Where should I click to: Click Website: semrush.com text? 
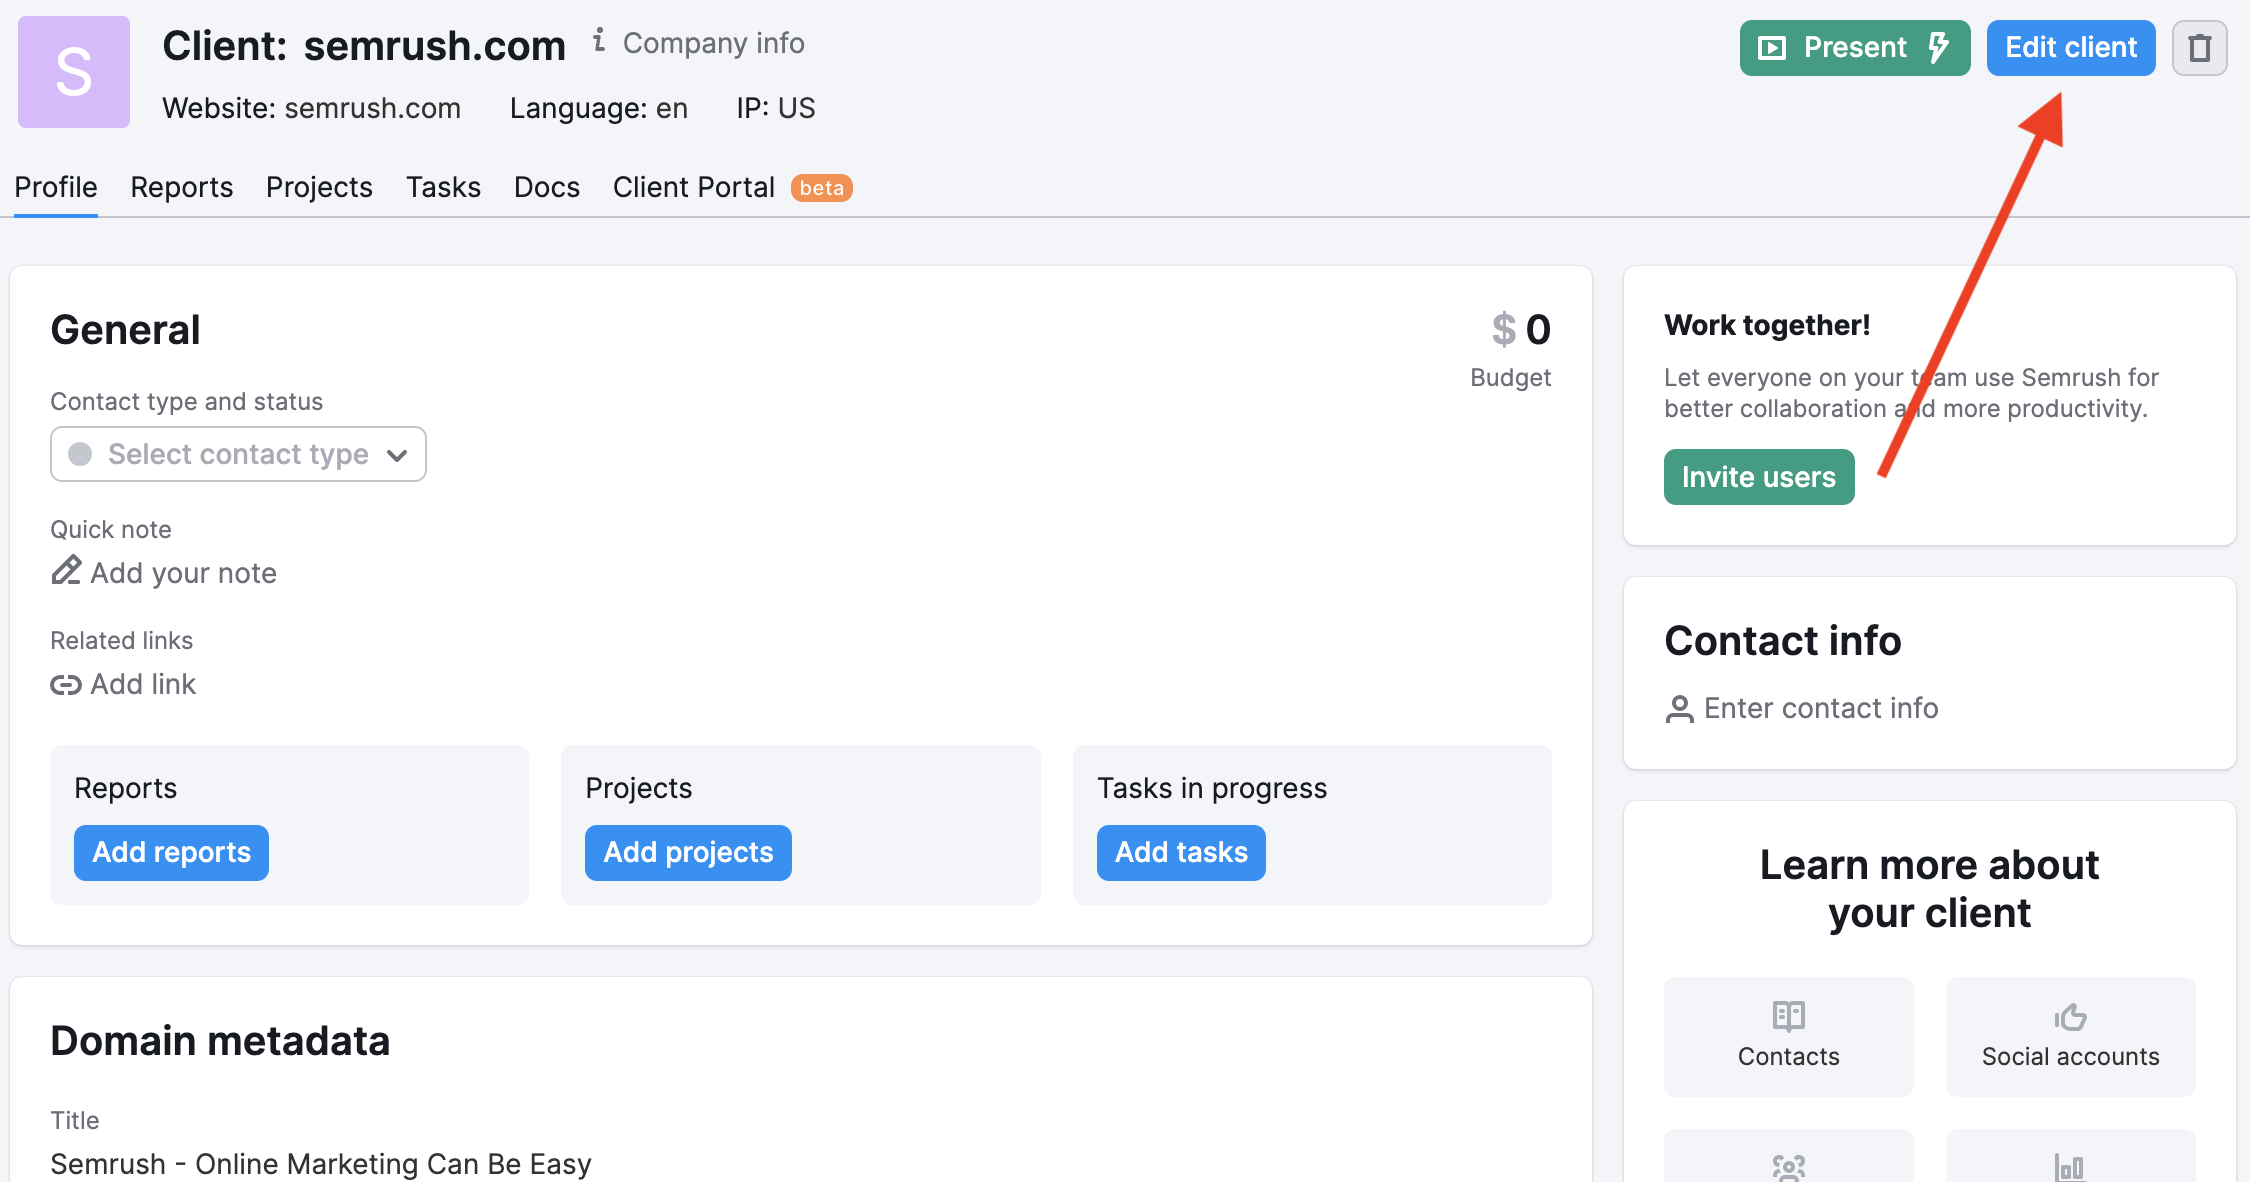tap(312, 108)
